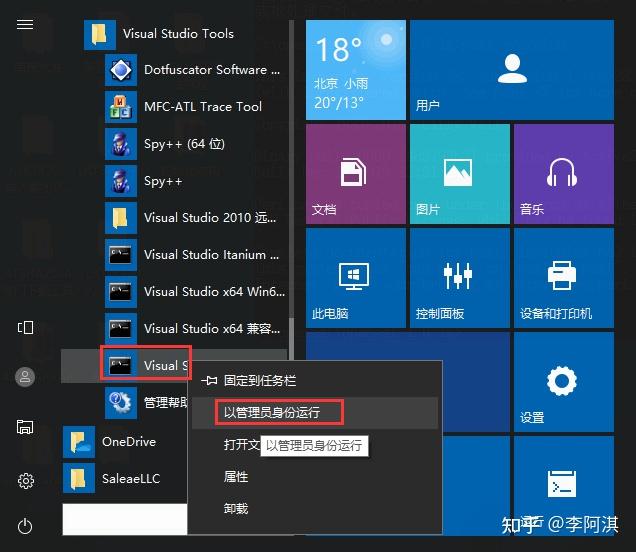
Task: Click the user account avatar in sidebar
Action: 25,377
